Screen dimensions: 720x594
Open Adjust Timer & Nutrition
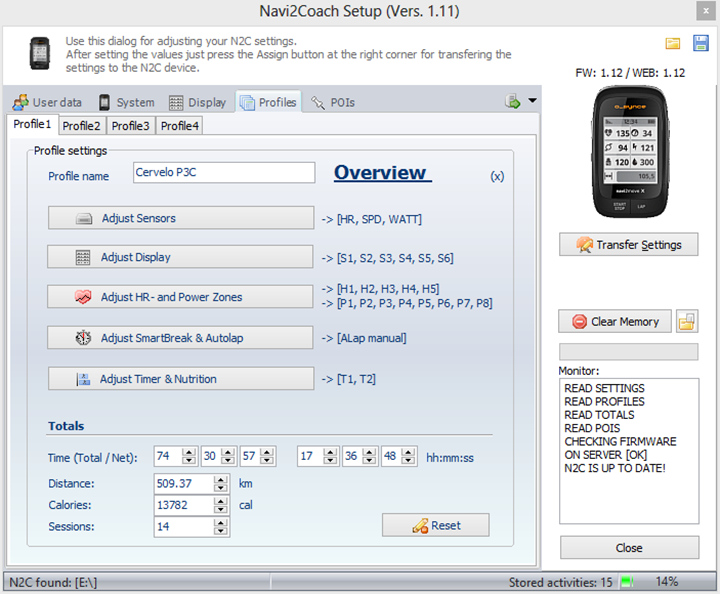click(180, 379)
